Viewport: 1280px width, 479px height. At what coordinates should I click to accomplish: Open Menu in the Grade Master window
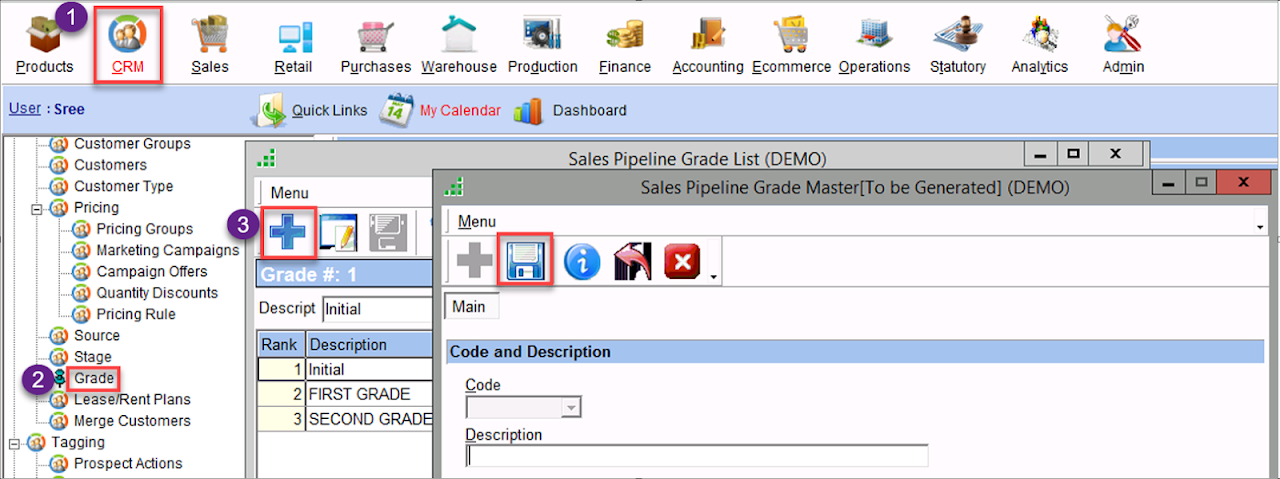tap(477, 221)
